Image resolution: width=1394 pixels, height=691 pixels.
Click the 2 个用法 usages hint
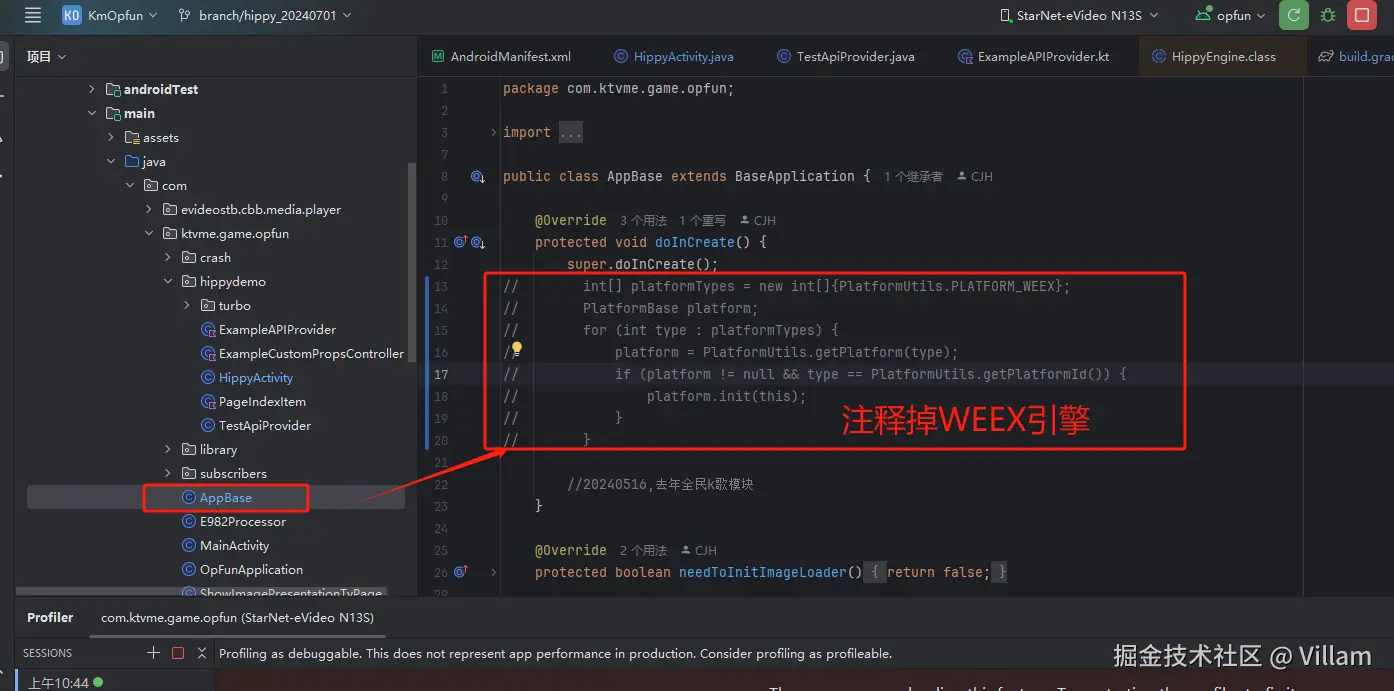[x=643, y=550]
